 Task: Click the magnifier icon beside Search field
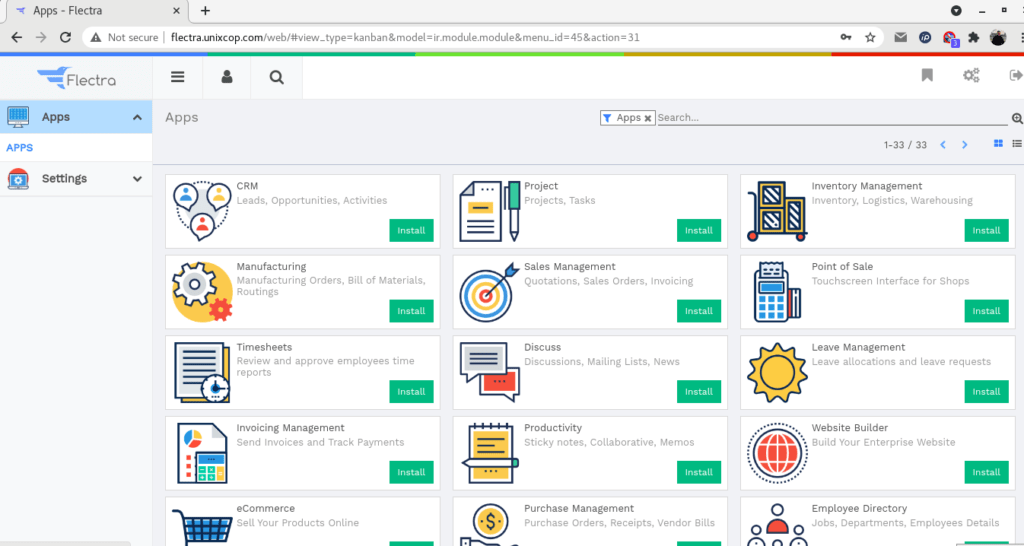click(1017, 118)
